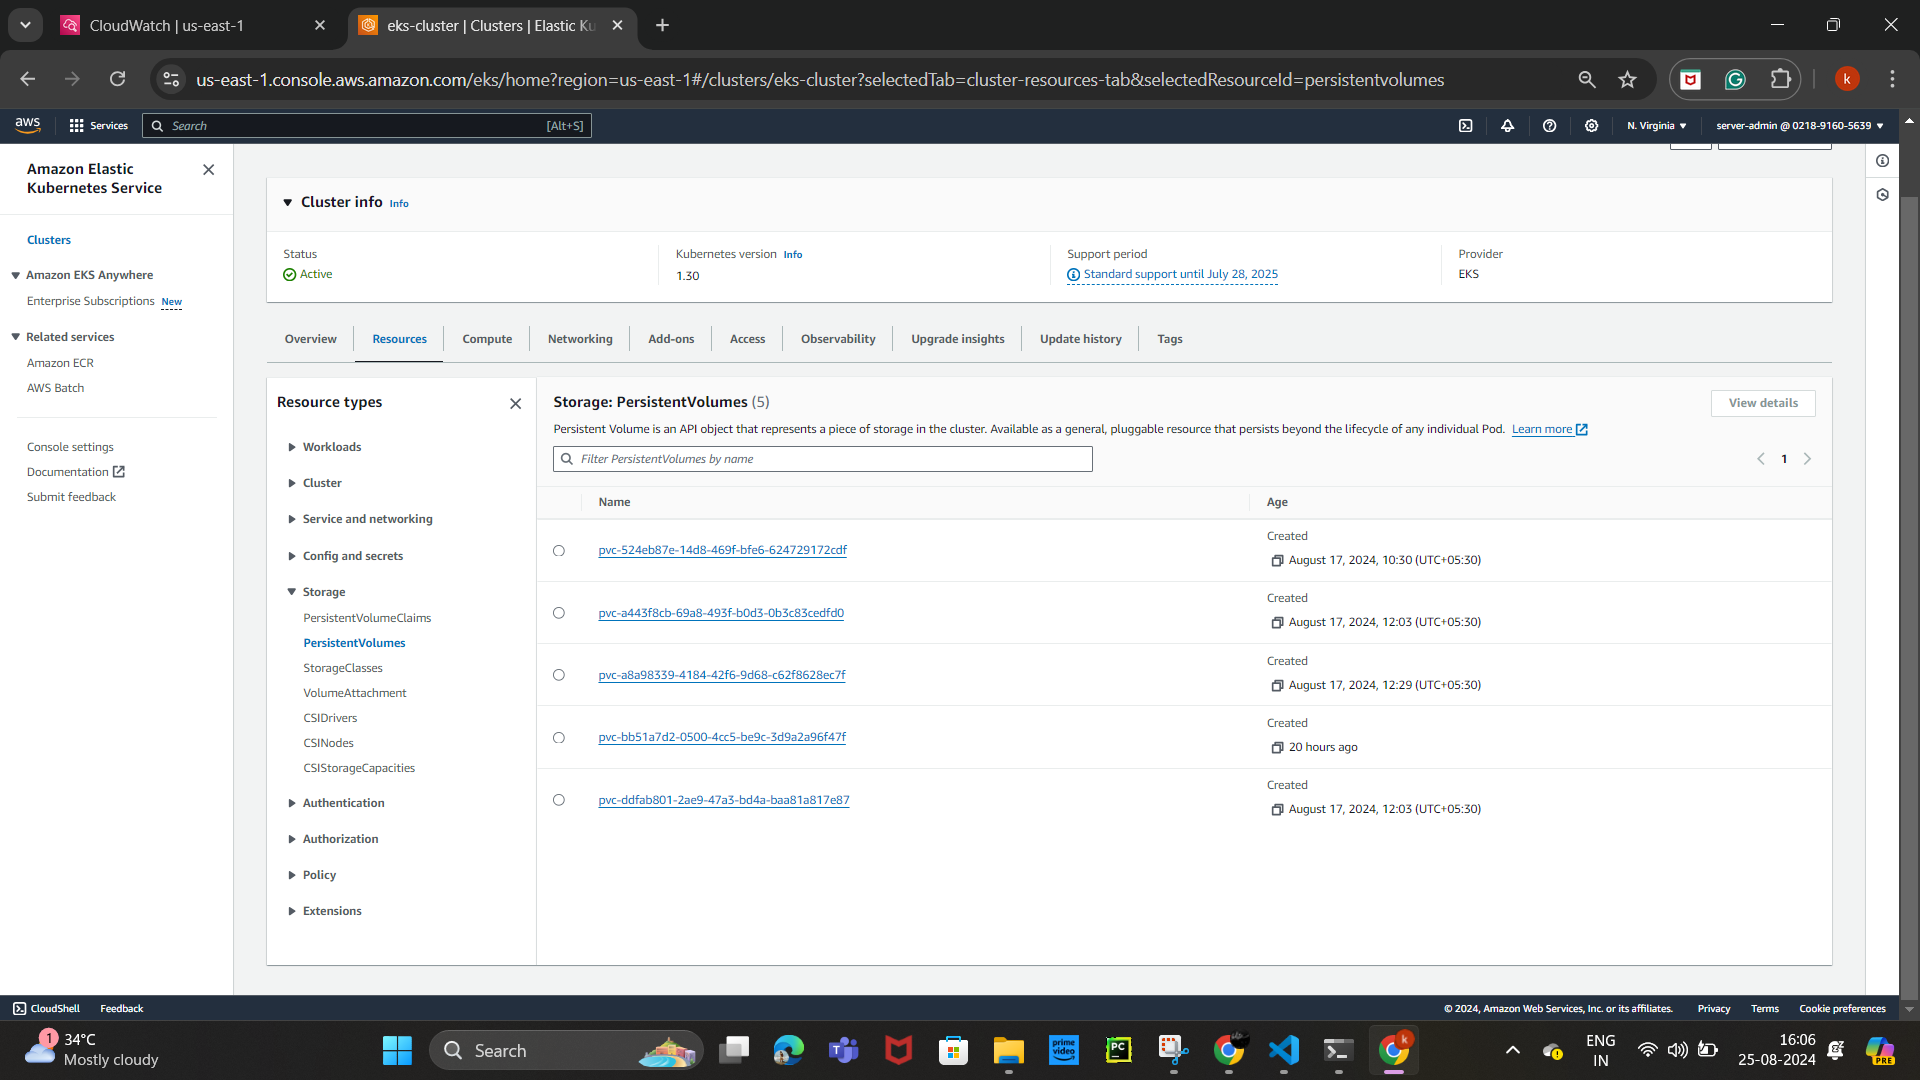Click the AWS logo home icon

click(x=28, y=125)
